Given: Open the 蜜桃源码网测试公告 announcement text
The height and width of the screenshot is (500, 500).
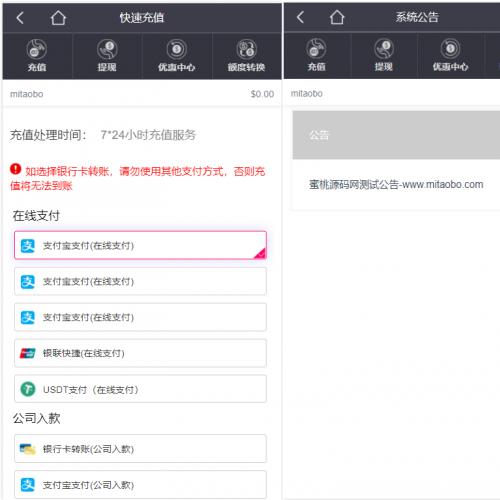Looking at the screenshot, I should 396,184.
